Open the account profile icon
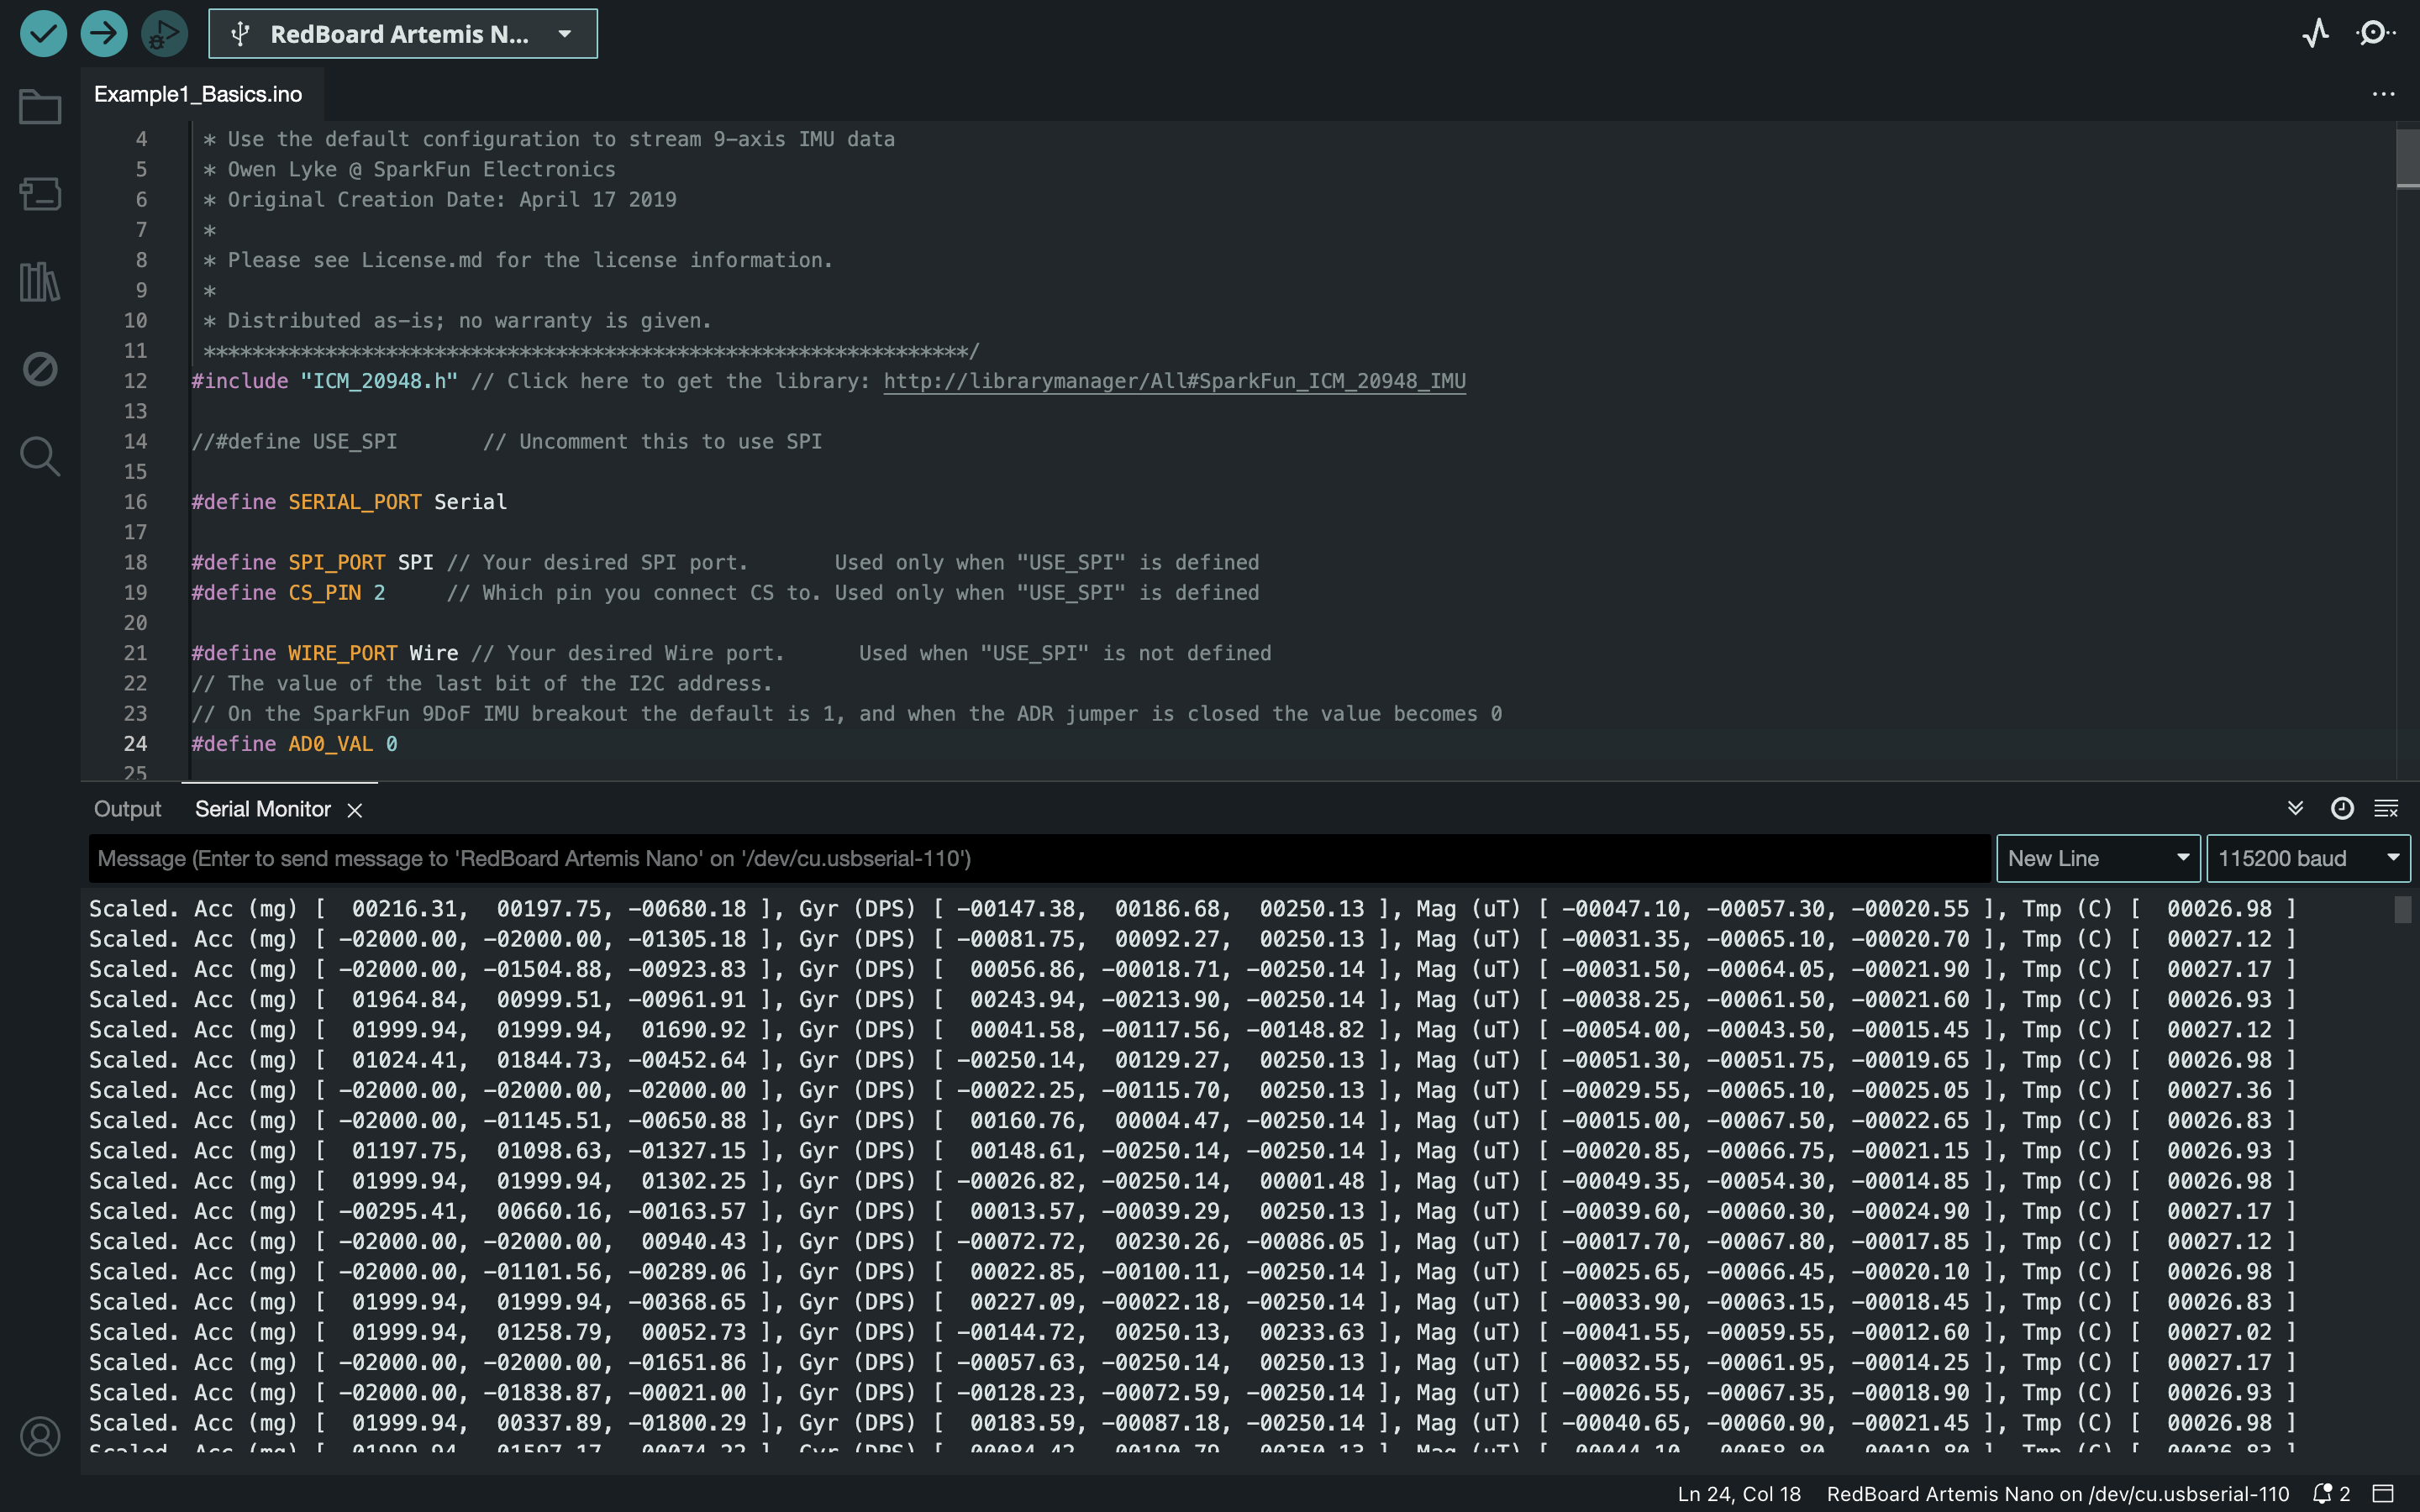 (40, 1436)
